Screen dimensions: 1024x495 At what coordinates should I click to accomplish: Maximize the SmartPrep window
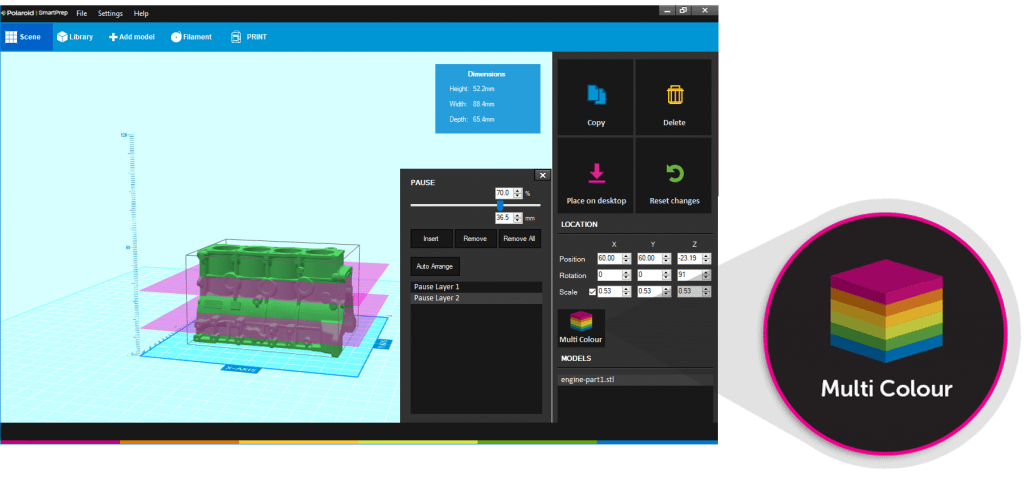[x=683, y=10]
